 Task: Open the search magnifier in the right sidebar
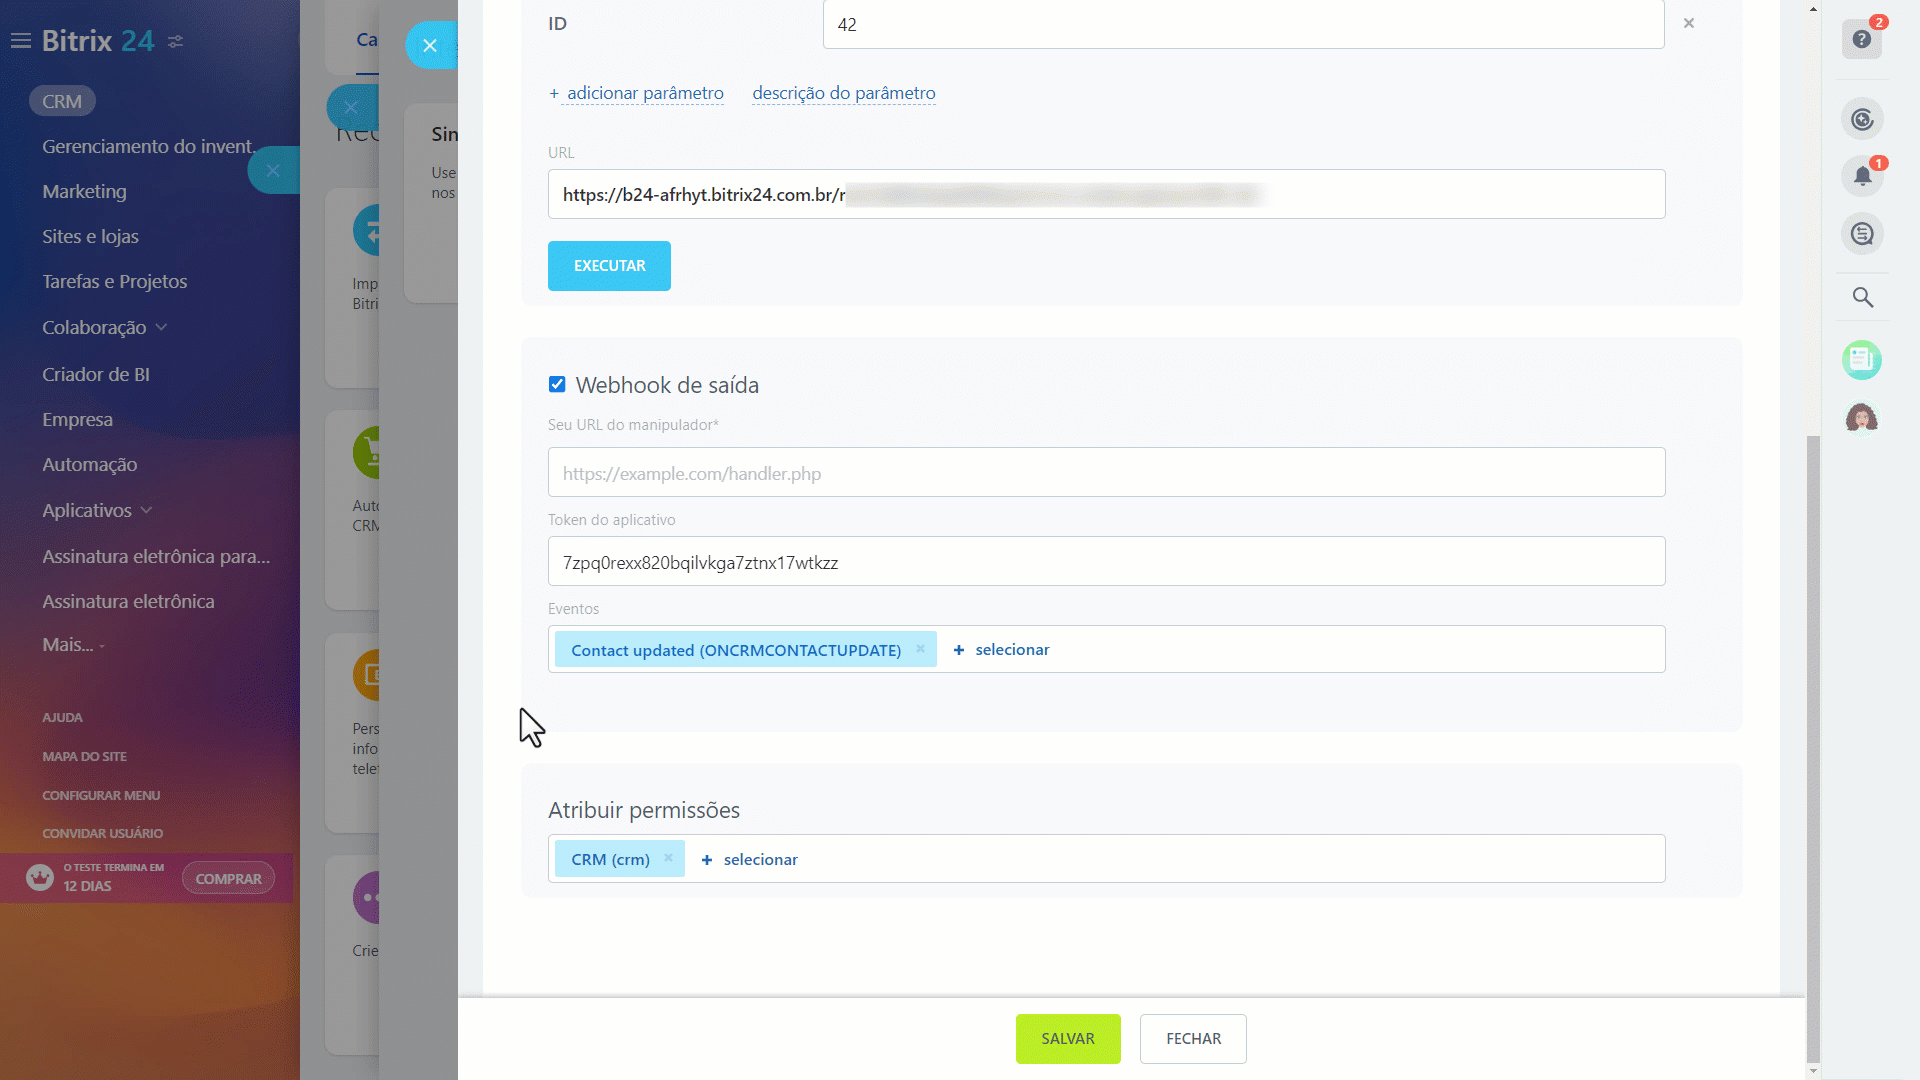pyautogui.click(x=1861, y=297)
